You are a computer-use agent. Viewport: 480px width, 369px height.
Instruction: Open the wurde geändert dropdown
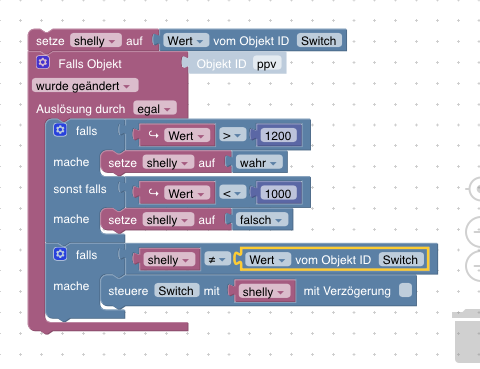pos(85,86)
